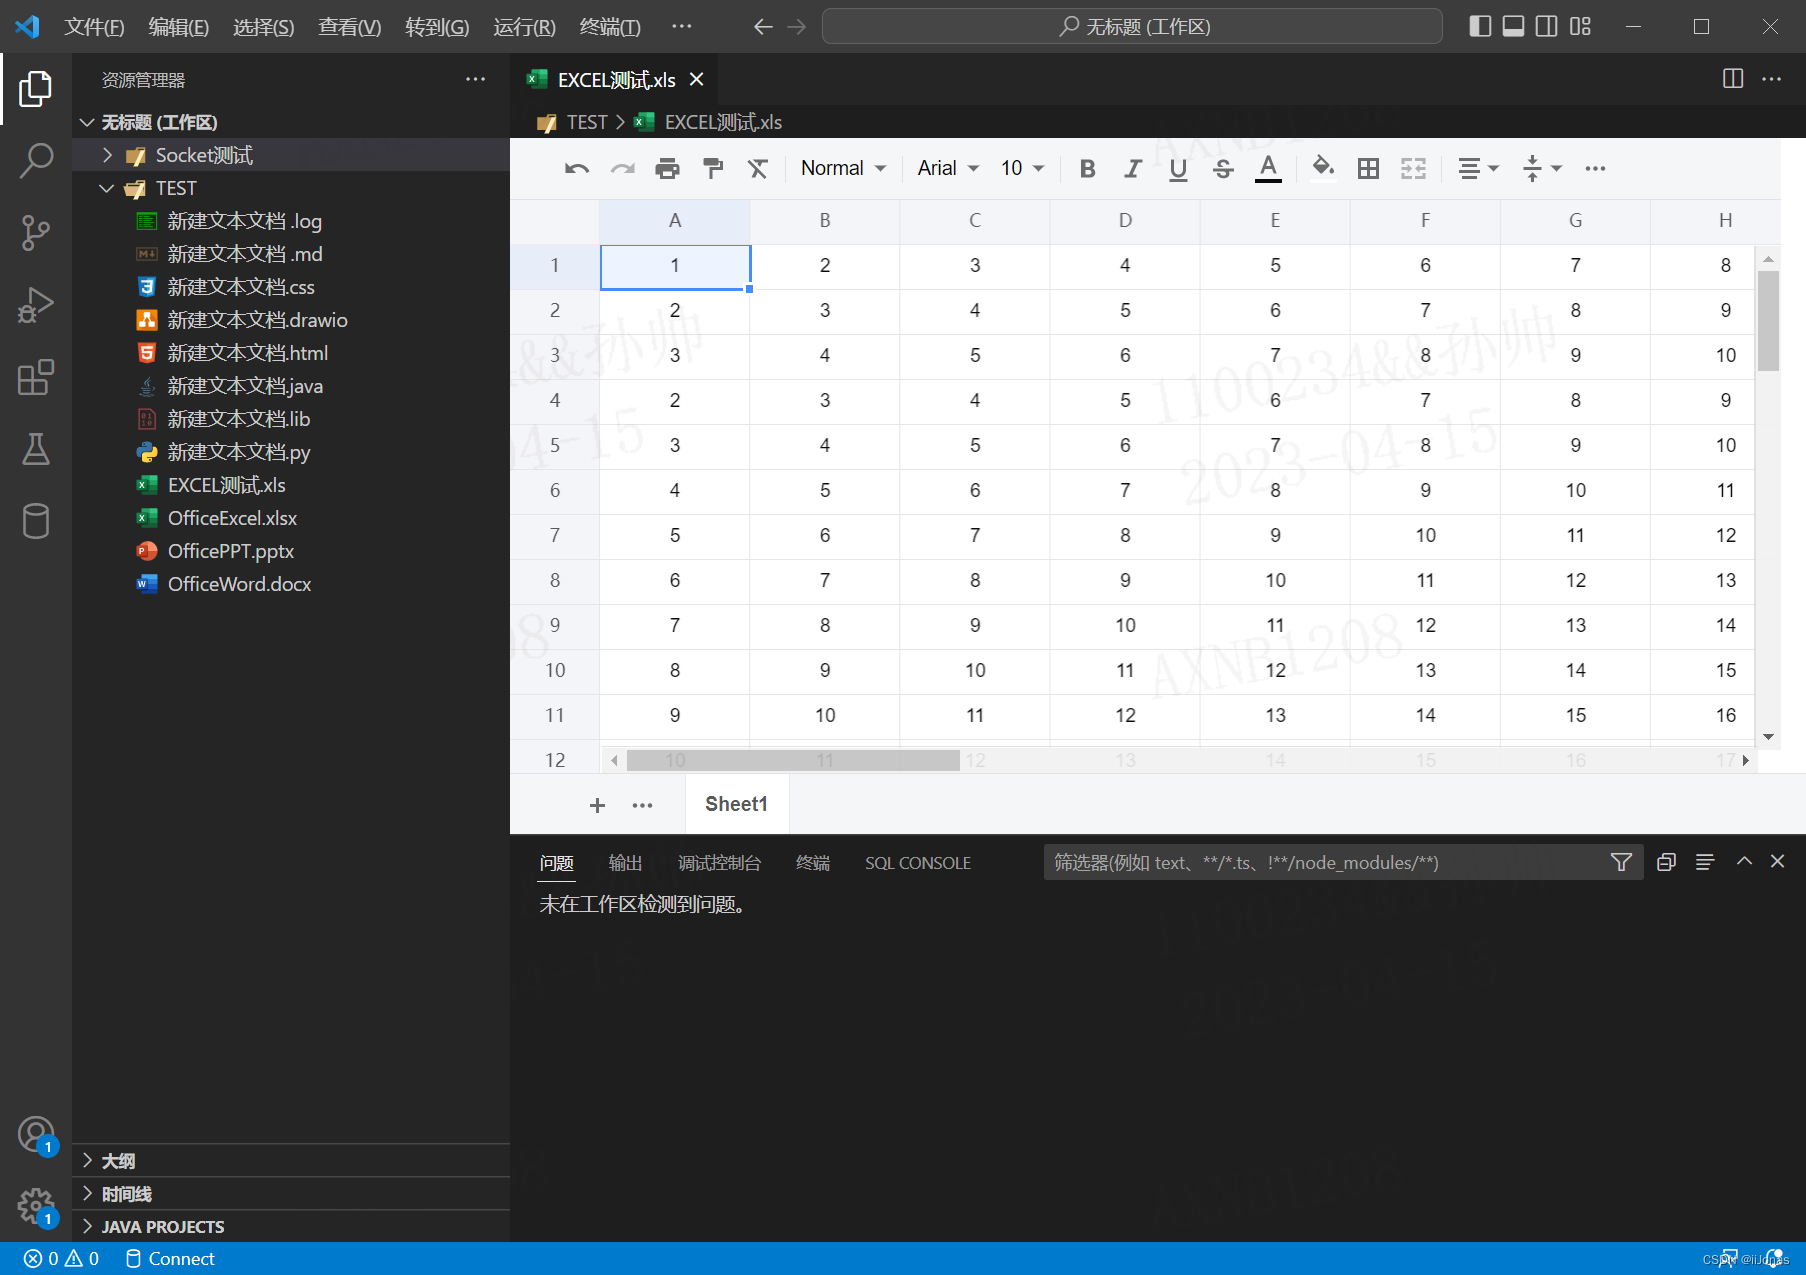Clear formatting of the selection

[x=758, y=168]
